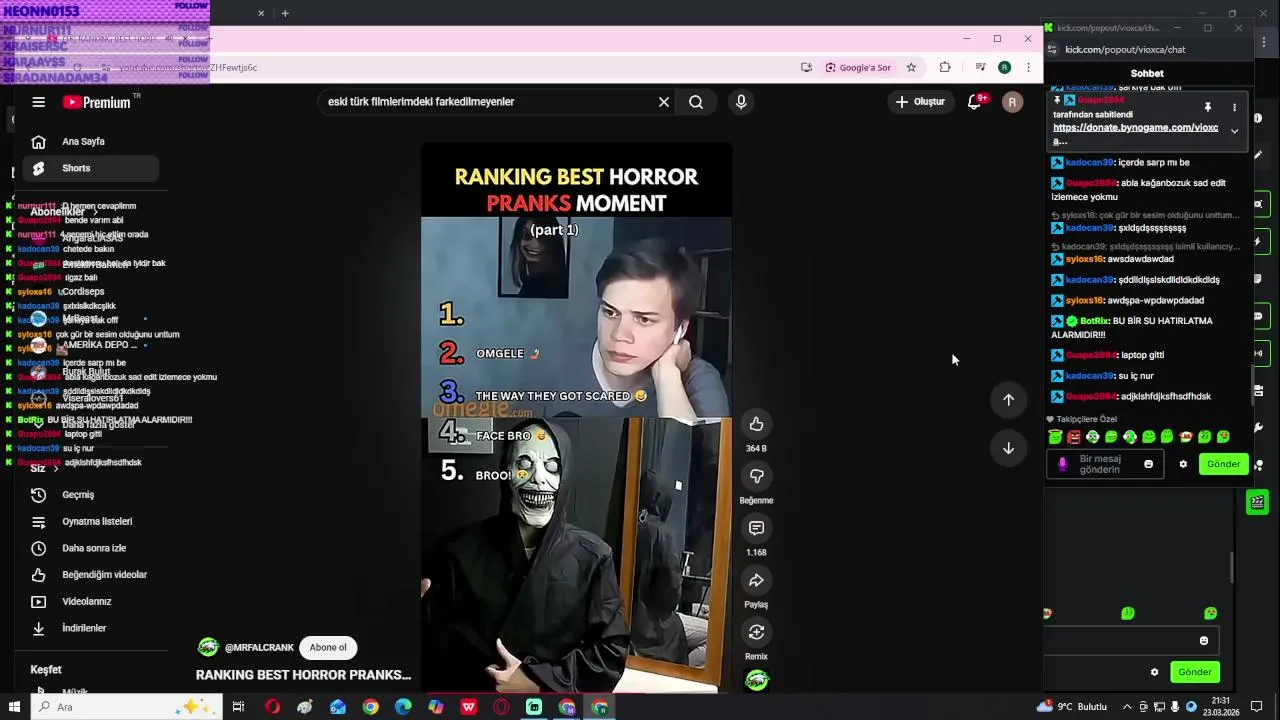Subscribe via the Abone ol button
The height and width of the screenshot is (720, 1280).
pos(328,648)
